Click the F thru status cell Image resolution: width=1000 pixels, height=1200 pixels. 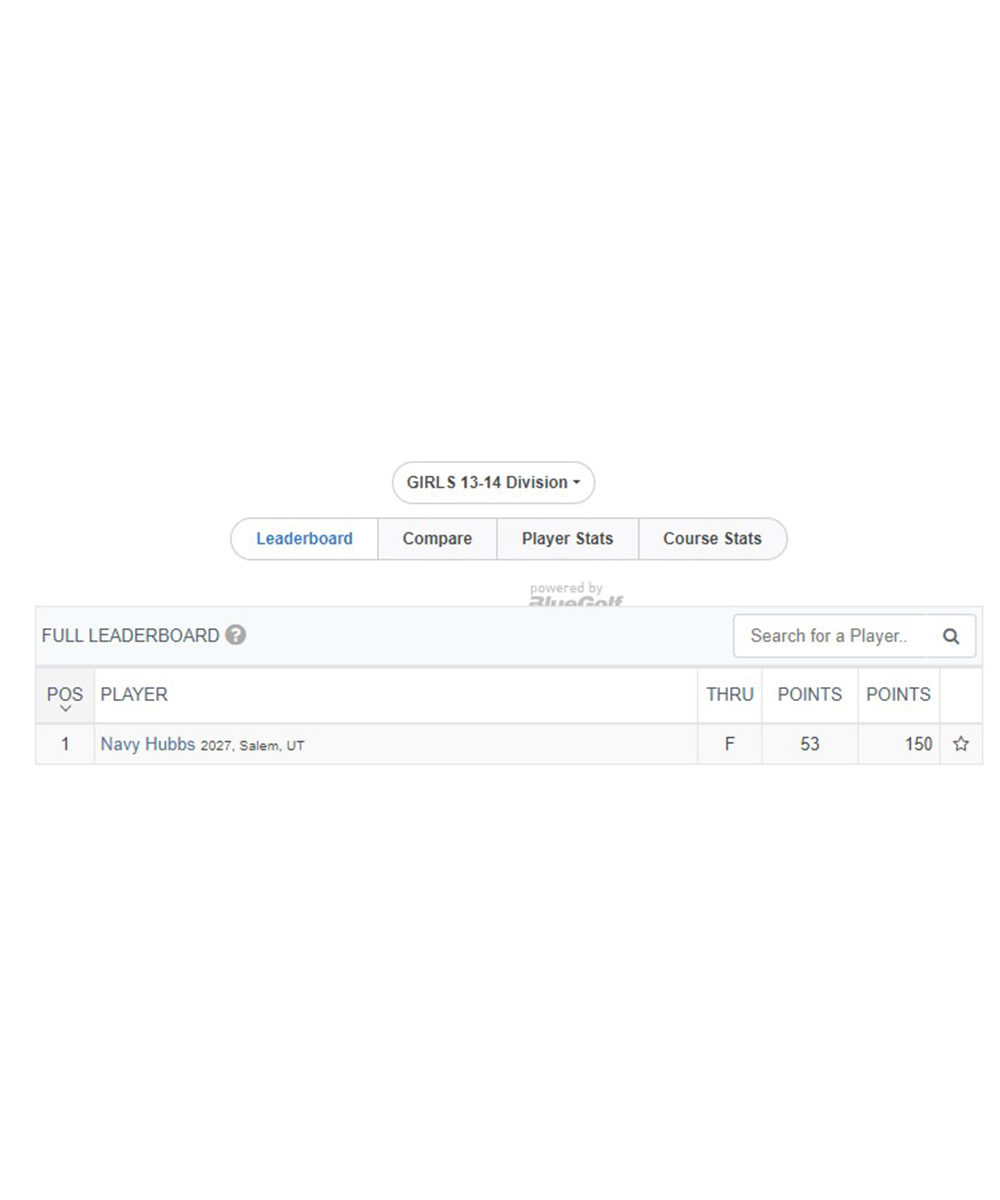[730, 745]
